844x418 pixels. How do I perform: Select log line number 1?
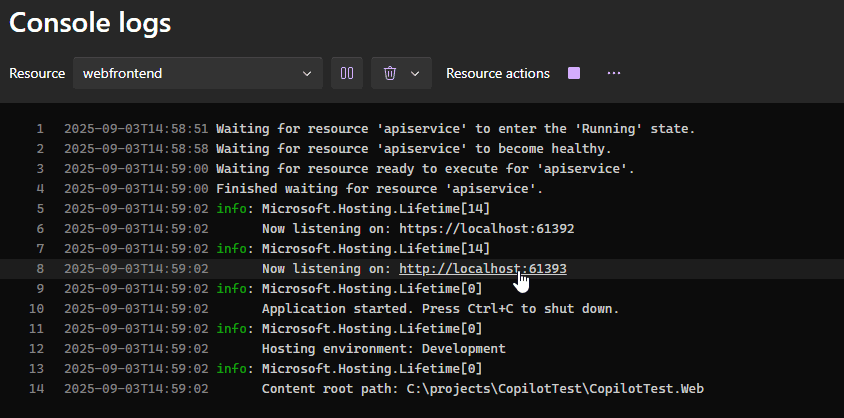39,129
